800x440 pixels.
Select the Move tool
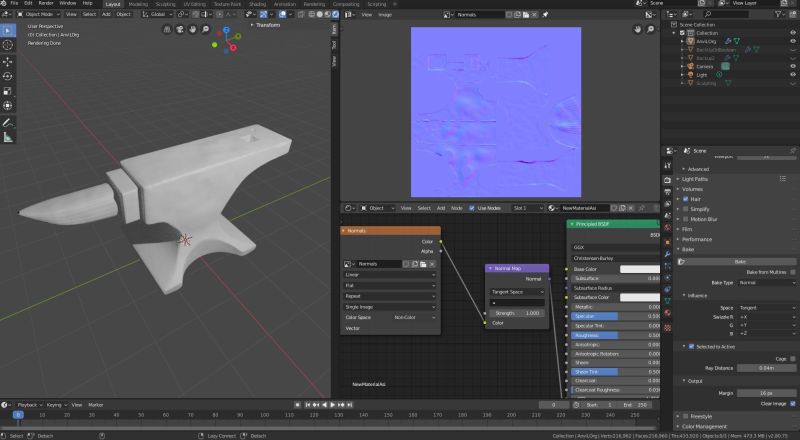[8, 62]
